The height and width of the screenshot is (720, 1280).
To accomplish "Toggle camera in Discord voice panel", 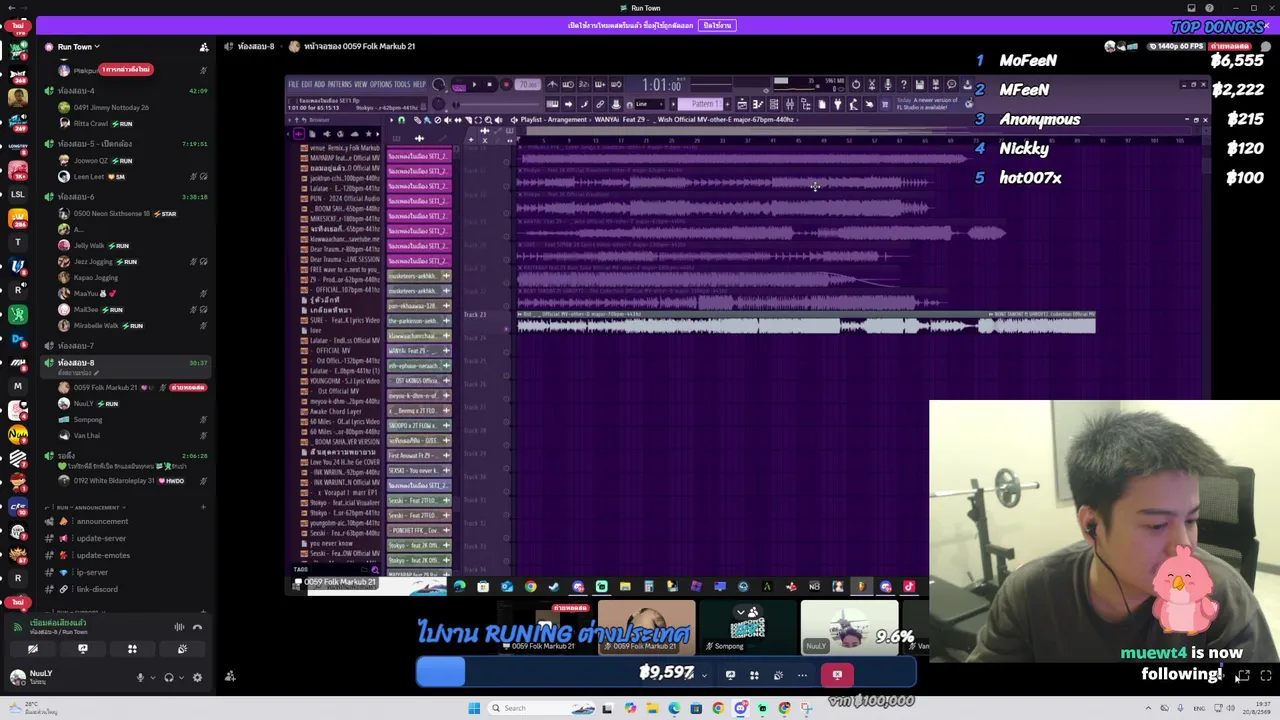I will point(33,649).
